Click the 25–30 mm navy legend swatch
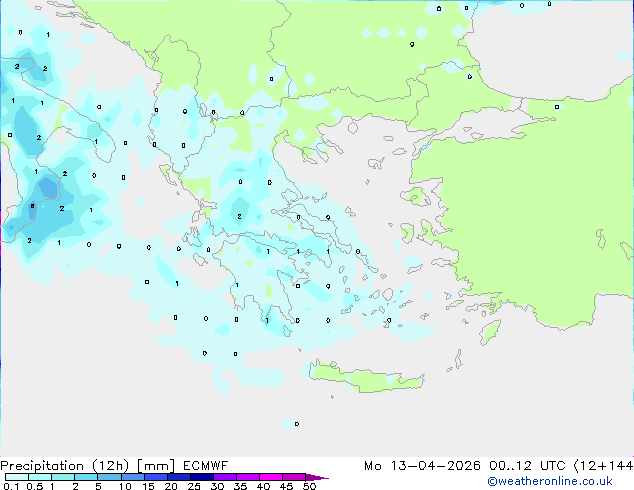This screenshot has width=634, height=490. point(201,477)
